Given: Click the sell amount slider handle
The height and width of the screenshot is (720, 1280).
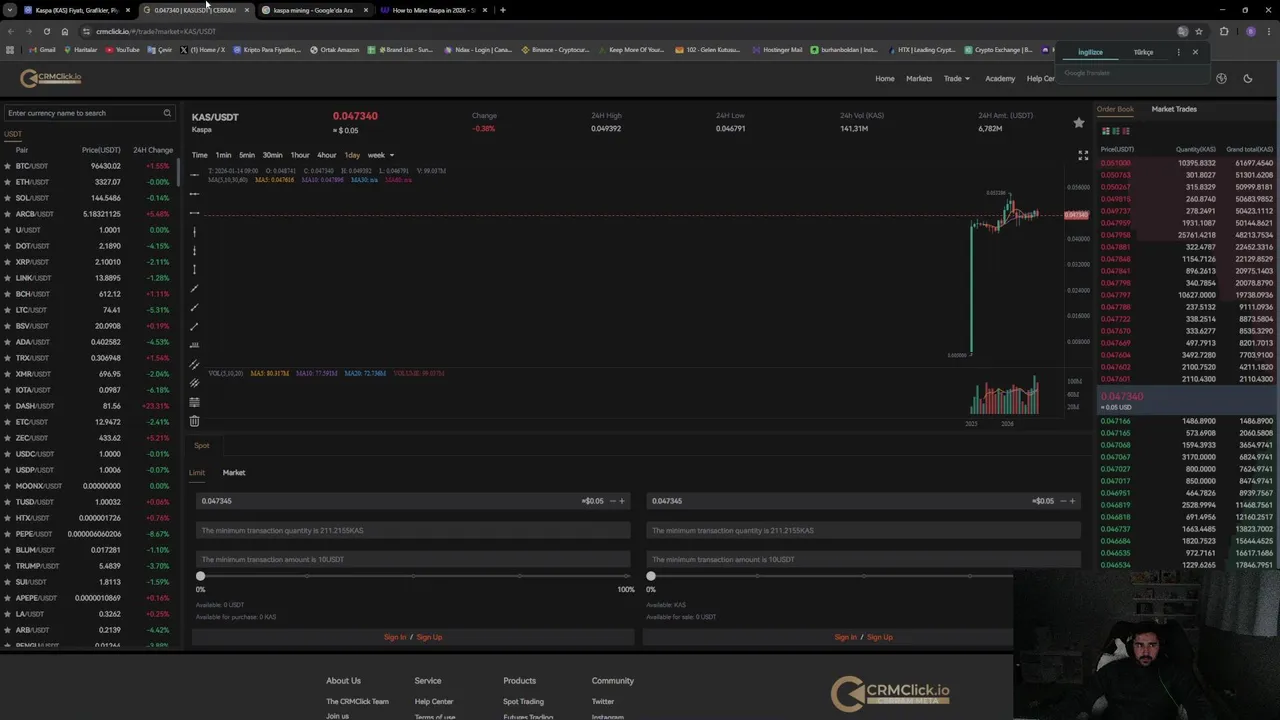Looking at the screenshot, I should click(x=651, y=576).
